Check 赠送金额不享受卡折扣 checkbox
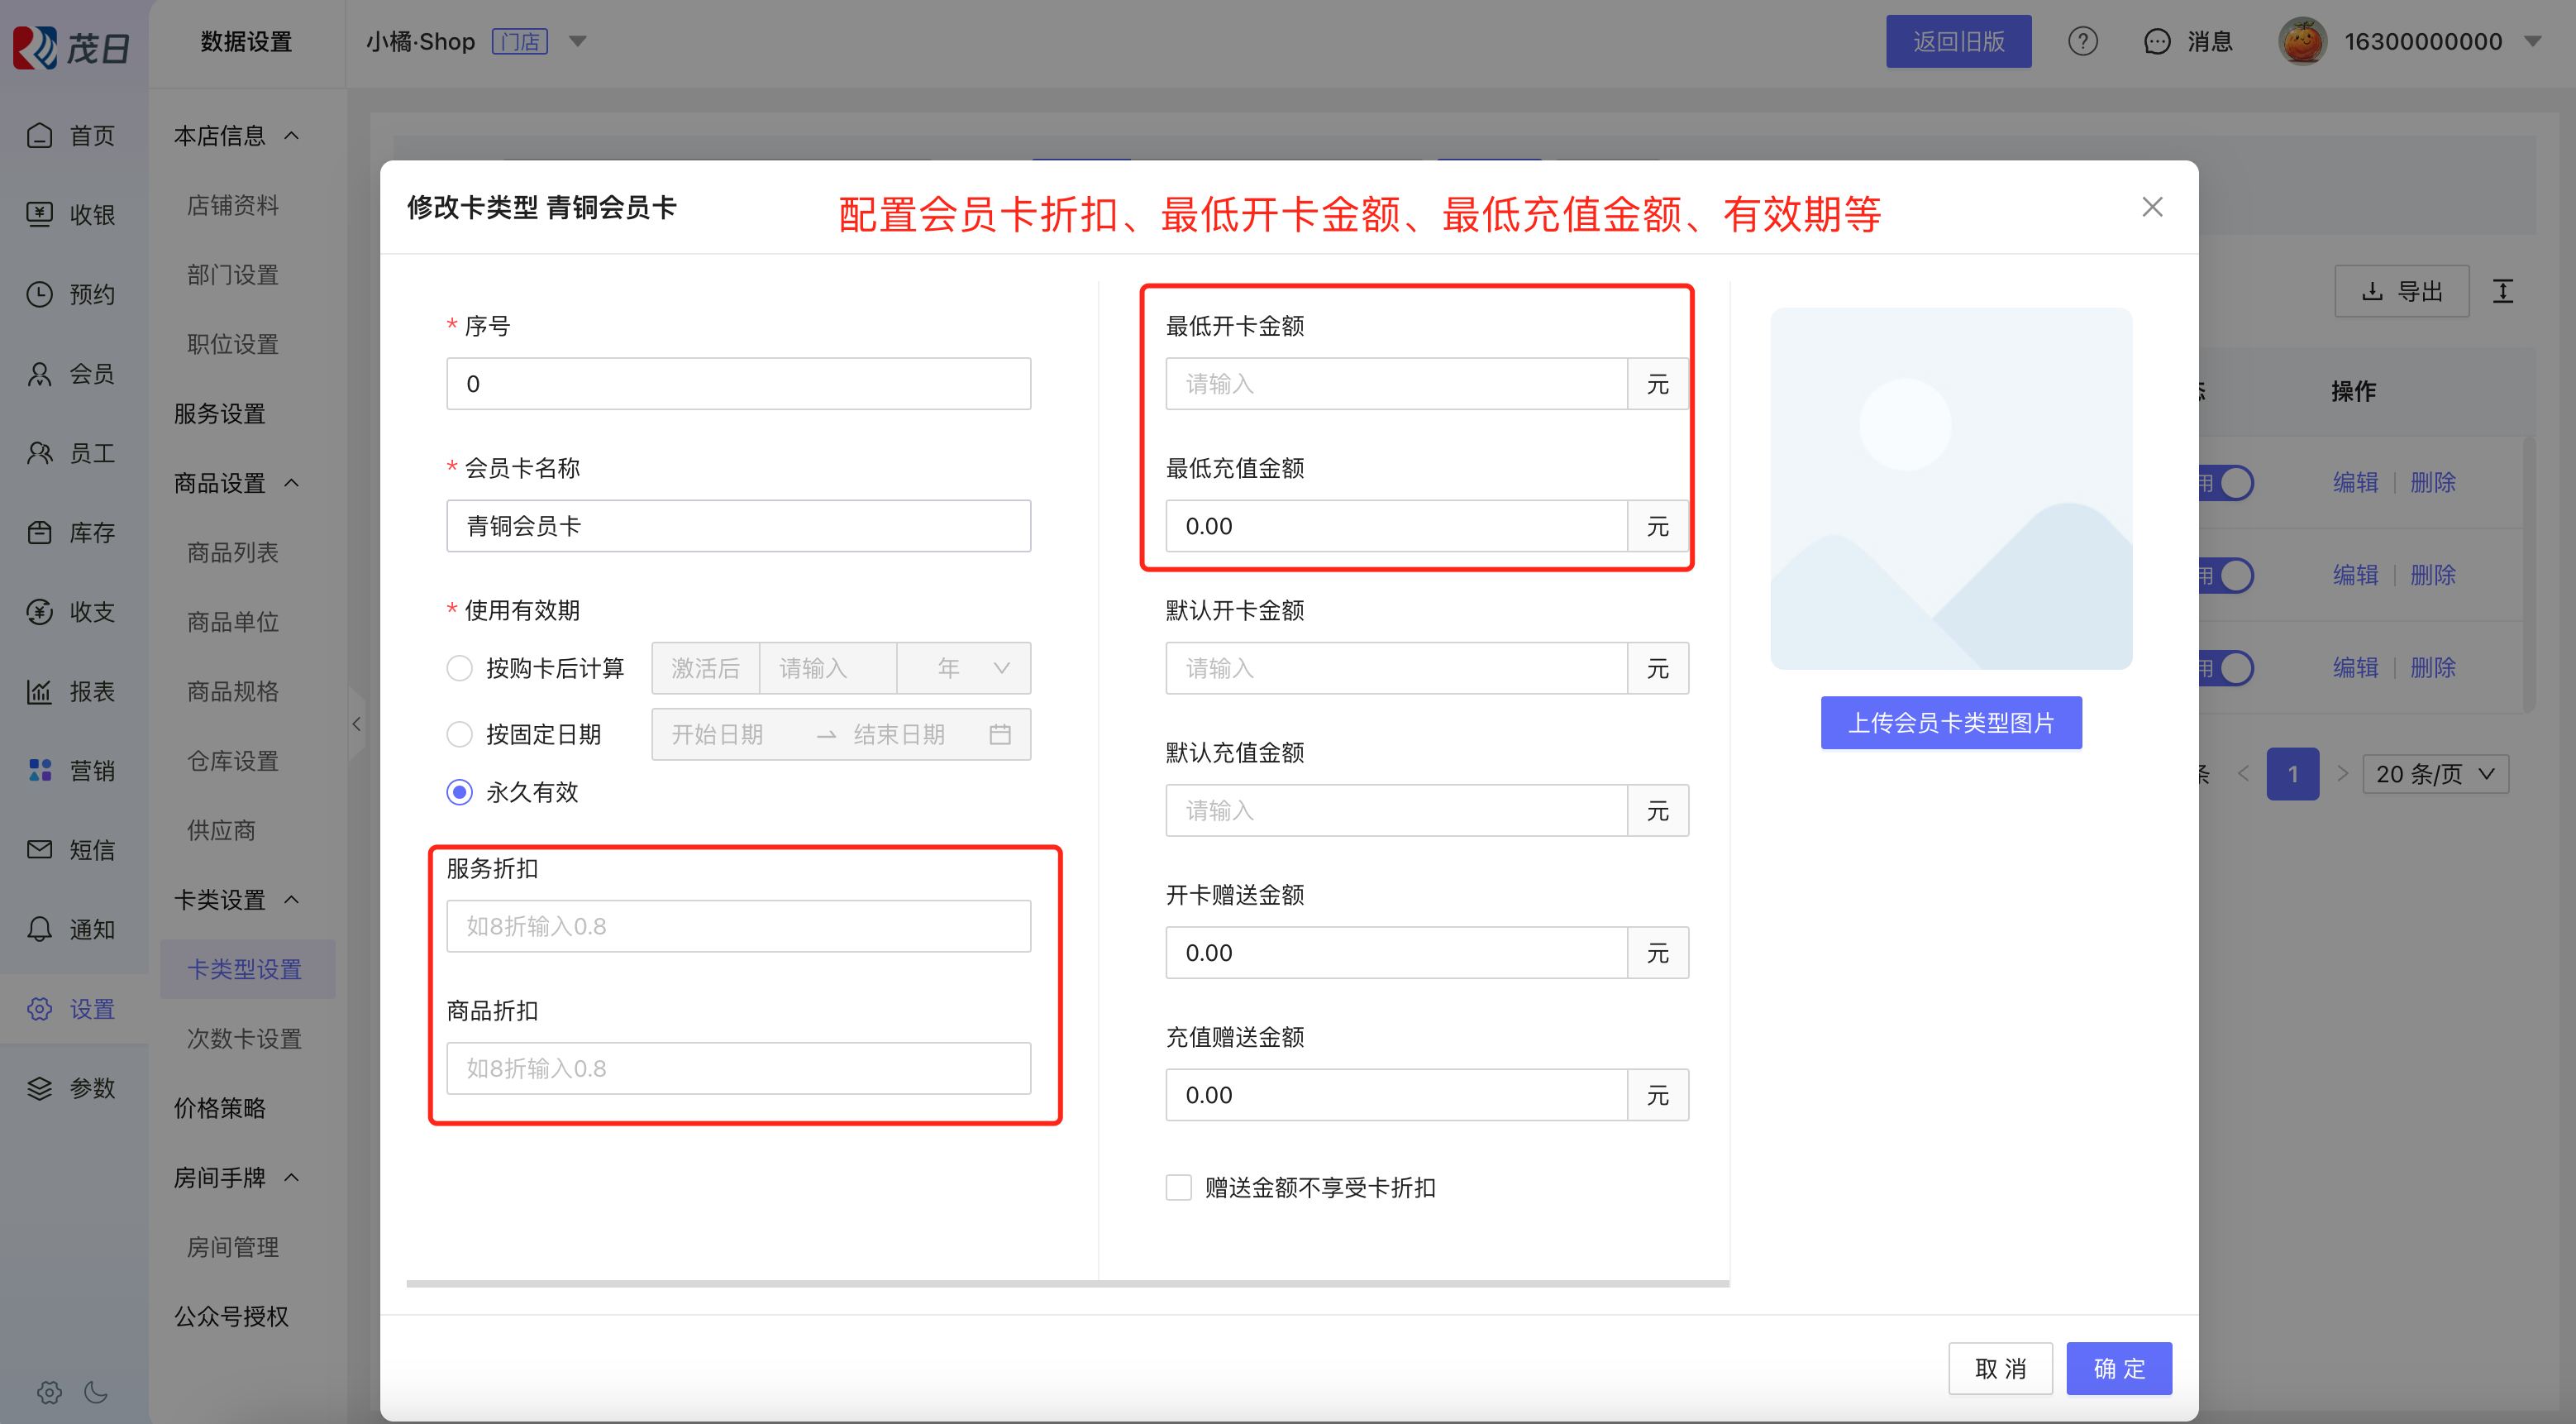This screenshot has height=1424, width=2576. [1179, 1187]
